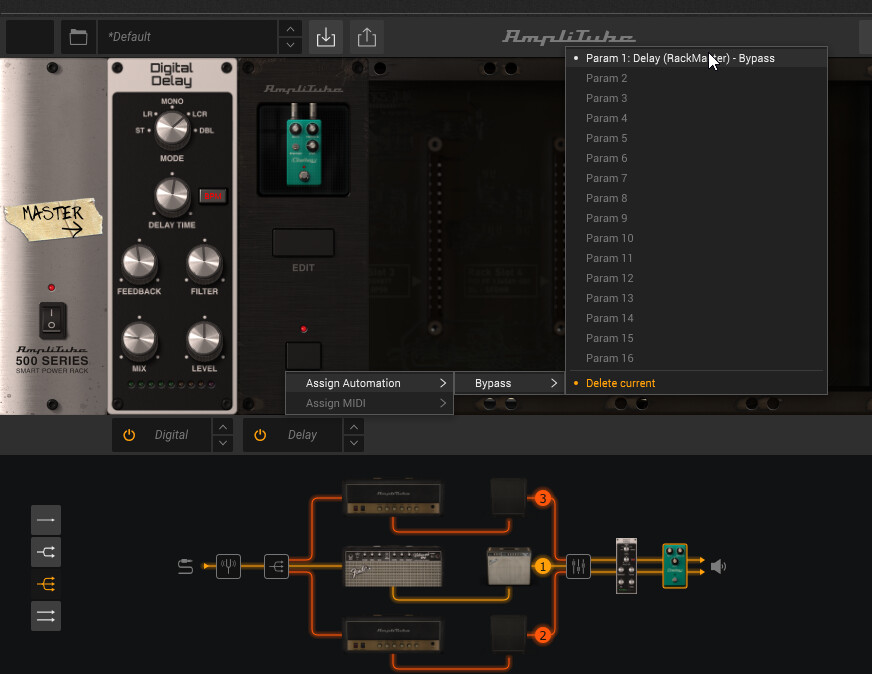Step the Digital slot selector up
This screenshot has width=872, height=674.
[x=224, y=427]
